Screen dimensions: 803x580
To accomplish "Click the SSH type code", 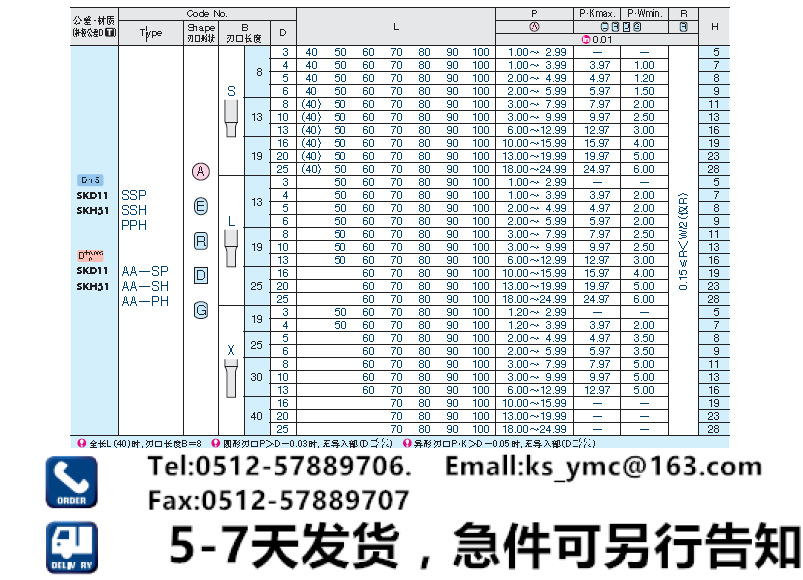I will click(134, 210).
